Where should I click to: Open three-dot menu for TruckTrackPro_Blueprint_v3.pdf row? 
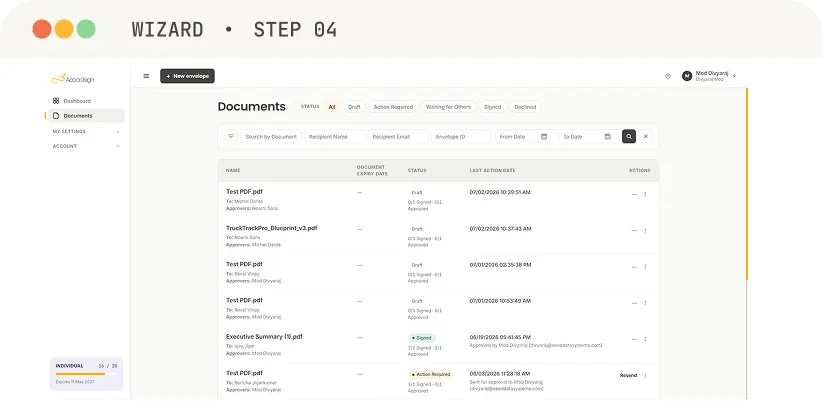645,230
